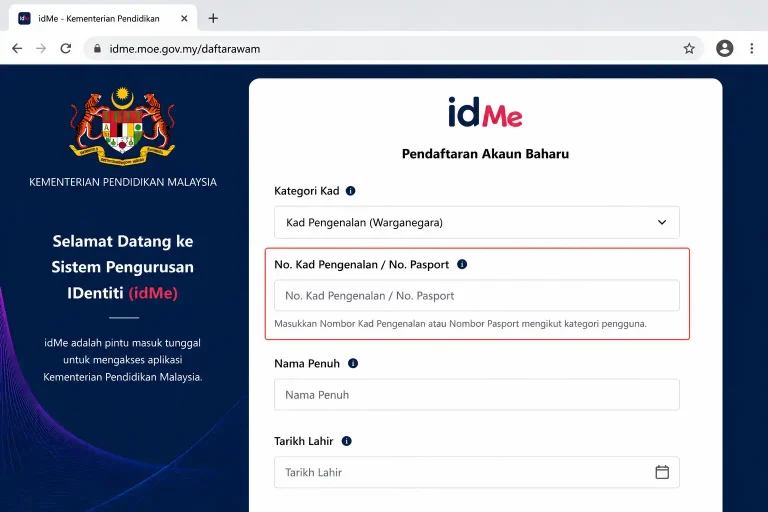Click the padlock site info icon

pyautogui.click(x=97, y=49)
